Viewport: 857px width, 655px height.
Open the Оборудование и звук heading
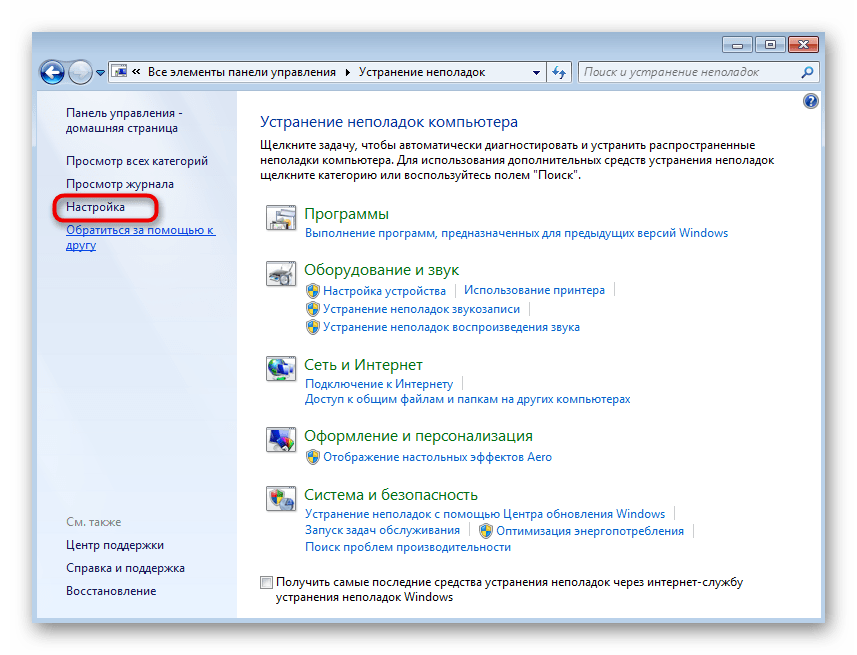pos(381,270)
